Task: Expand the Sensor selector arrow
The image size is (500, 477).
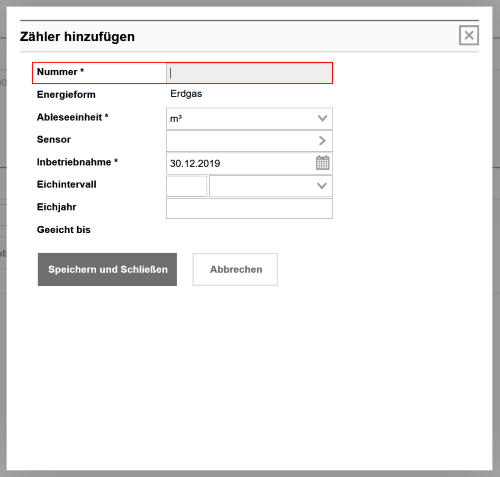Action: pyautogui.click(x=322, y=141)
